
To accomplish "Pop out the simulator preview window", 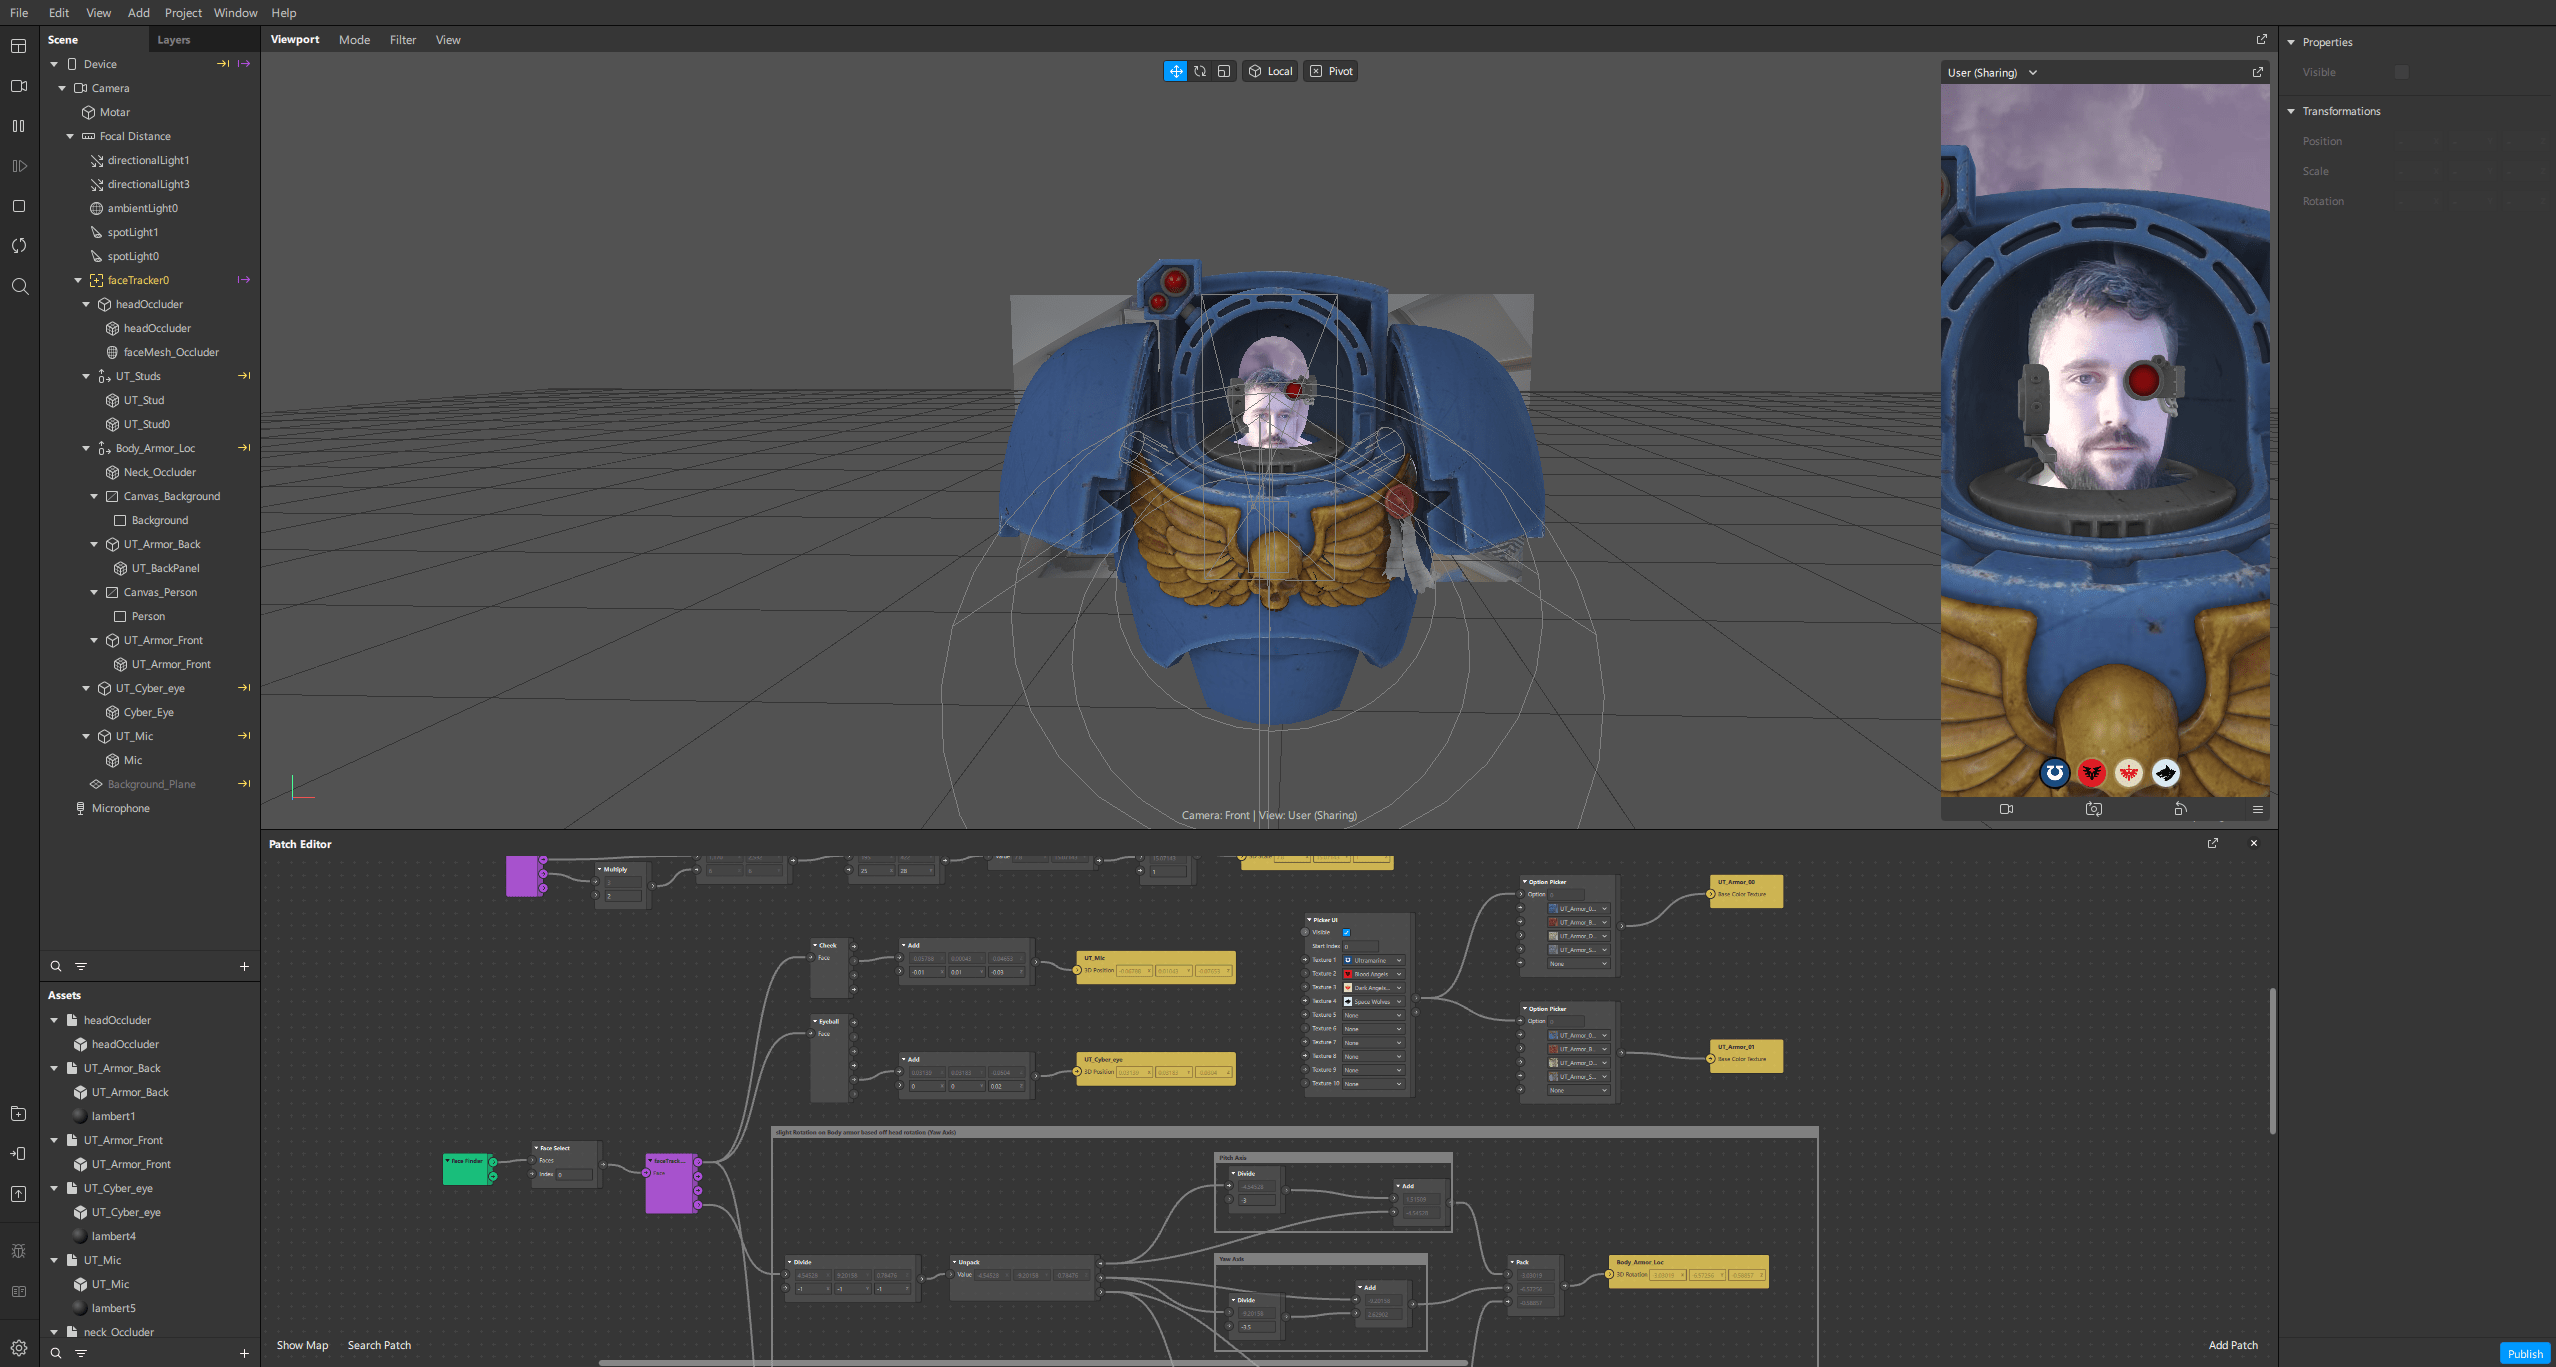I will tap(2257, 72).
